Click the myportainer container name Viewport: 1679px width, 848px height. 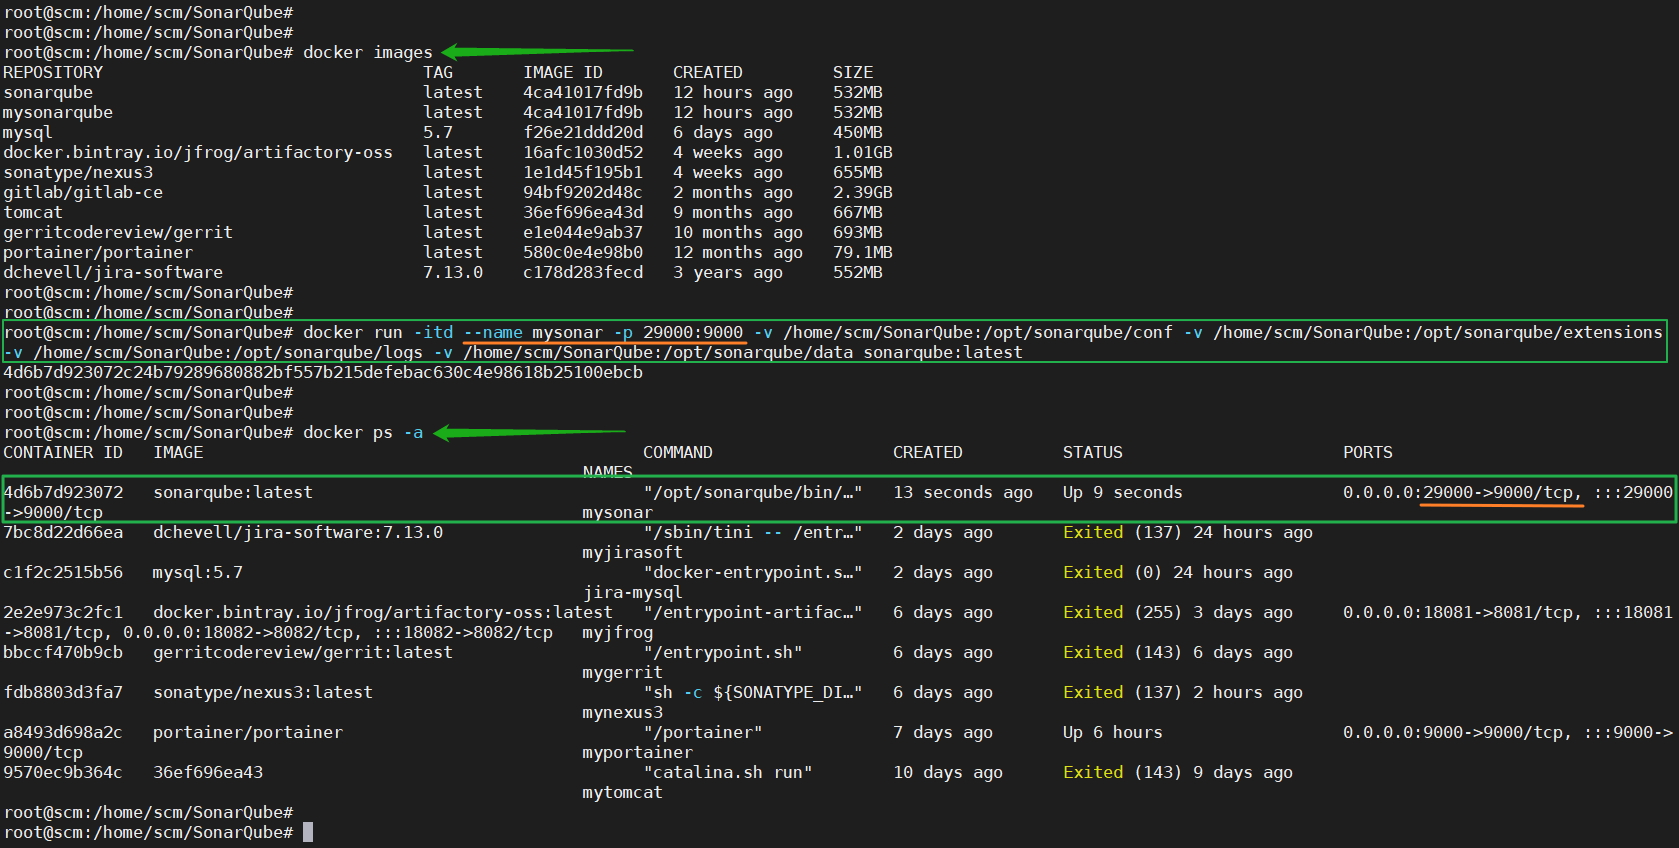pyautogui.click(x=638, y=752)
